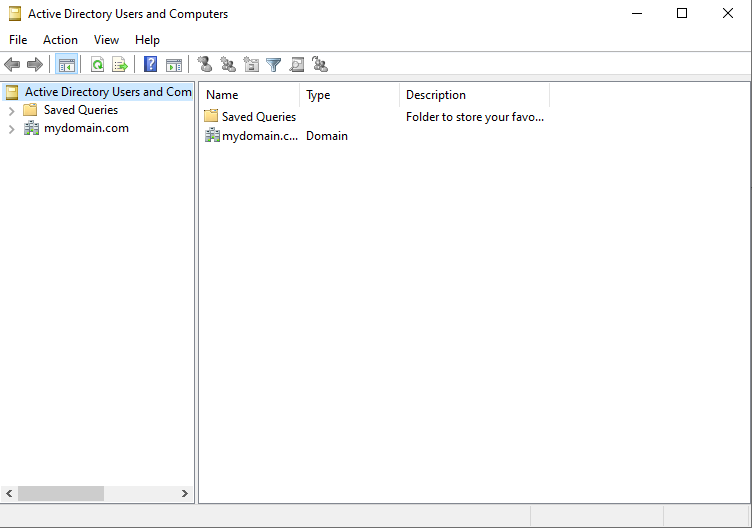
Task: Open the Action menu
Action: (60, 40)
